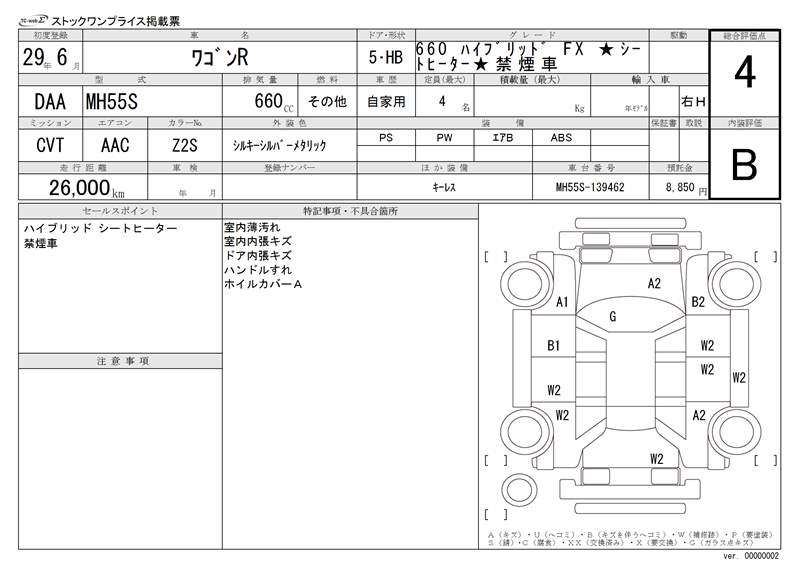The width and height of the screenshot is (800, 566).
Task: Click the セールスポイント section header
Action: click(120, 211)
